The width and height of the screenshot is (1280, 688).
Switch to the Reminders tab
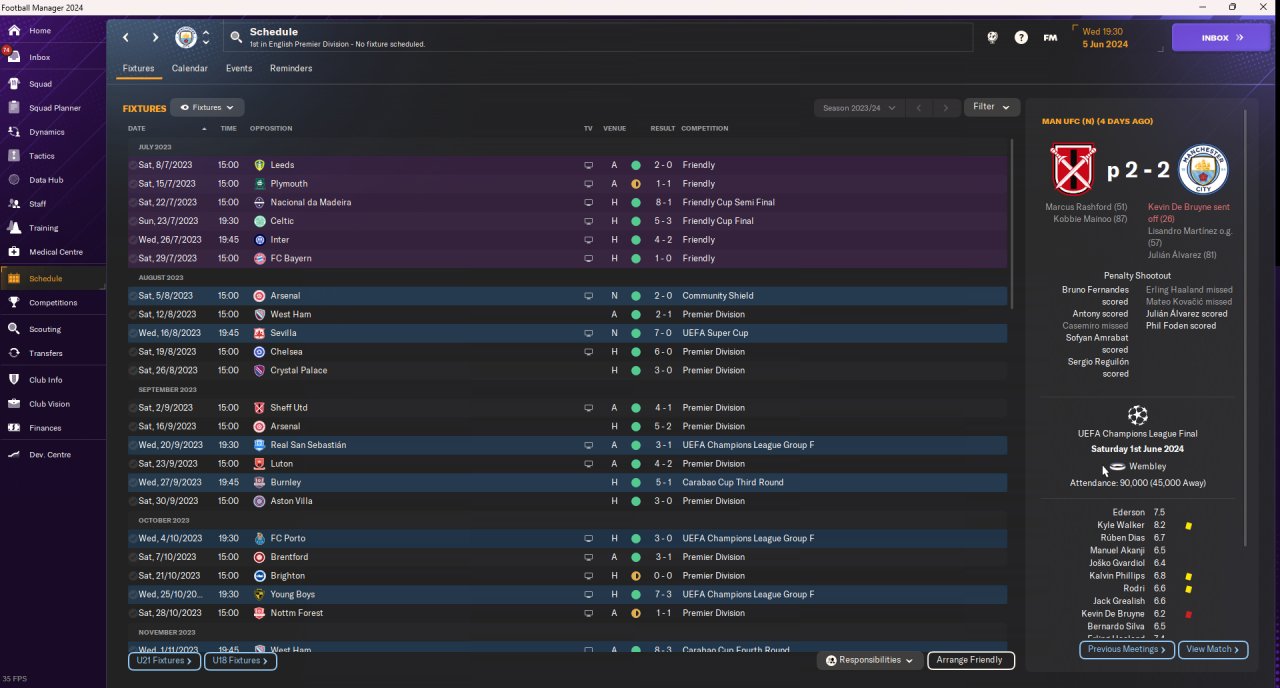[291, 69]
